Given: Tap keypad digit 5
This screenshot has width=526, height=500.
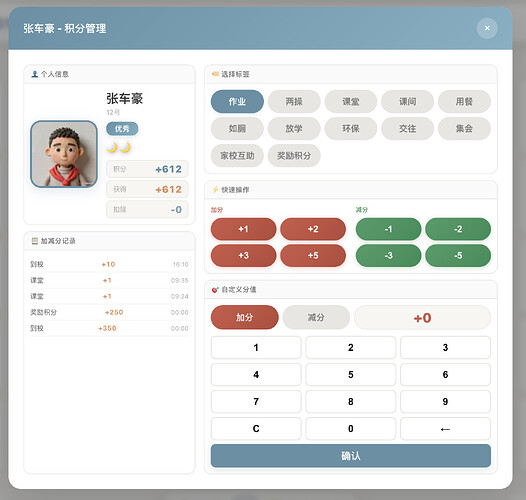Looking at the screenshot, I should click(x=351, y=374).
